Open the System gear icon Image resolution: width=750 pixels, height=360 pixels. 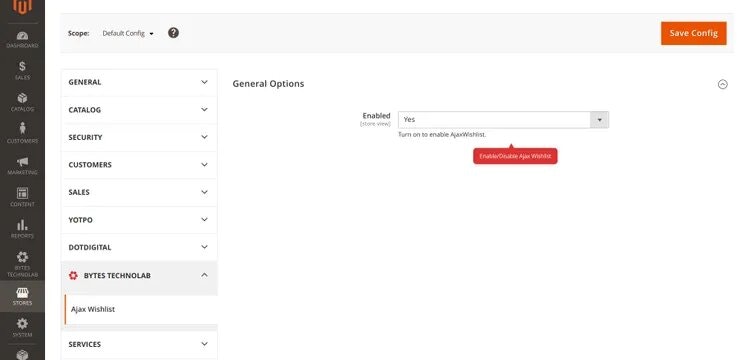pyautogui.click(x=22, y=324)
